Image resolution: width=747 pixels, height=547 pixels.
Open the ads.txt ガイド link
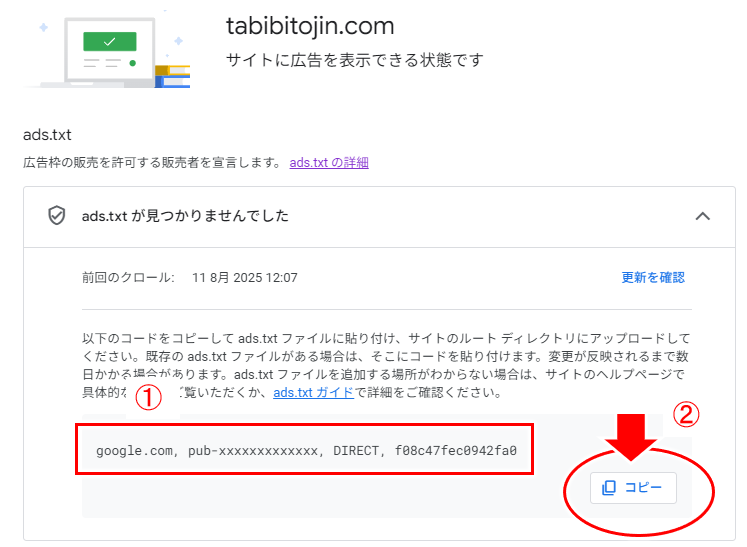coord(313,392)
